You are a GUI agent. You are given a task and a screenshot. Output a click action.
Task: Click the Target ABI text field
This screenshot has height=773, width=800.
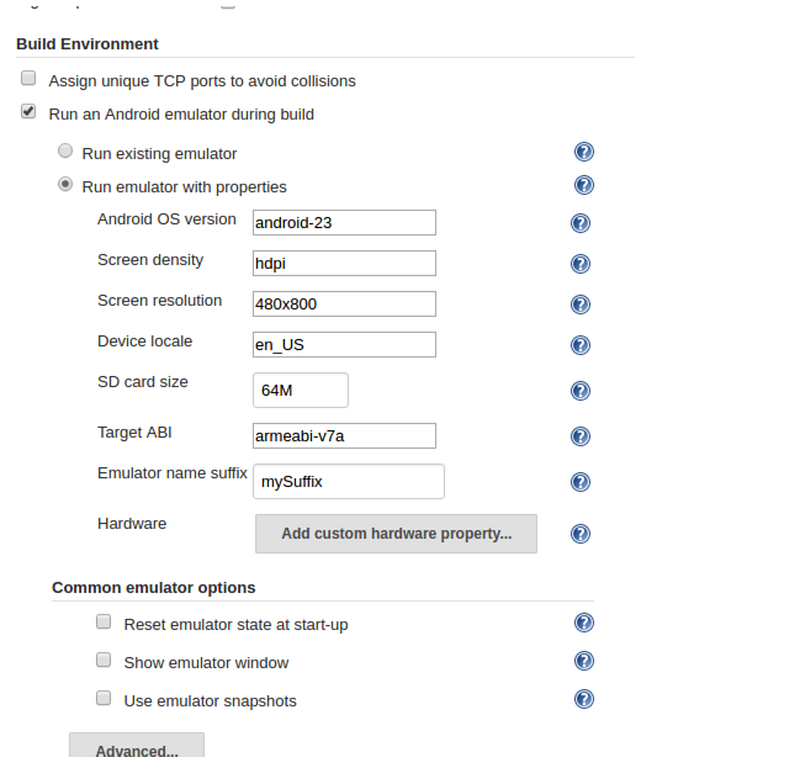344,436
